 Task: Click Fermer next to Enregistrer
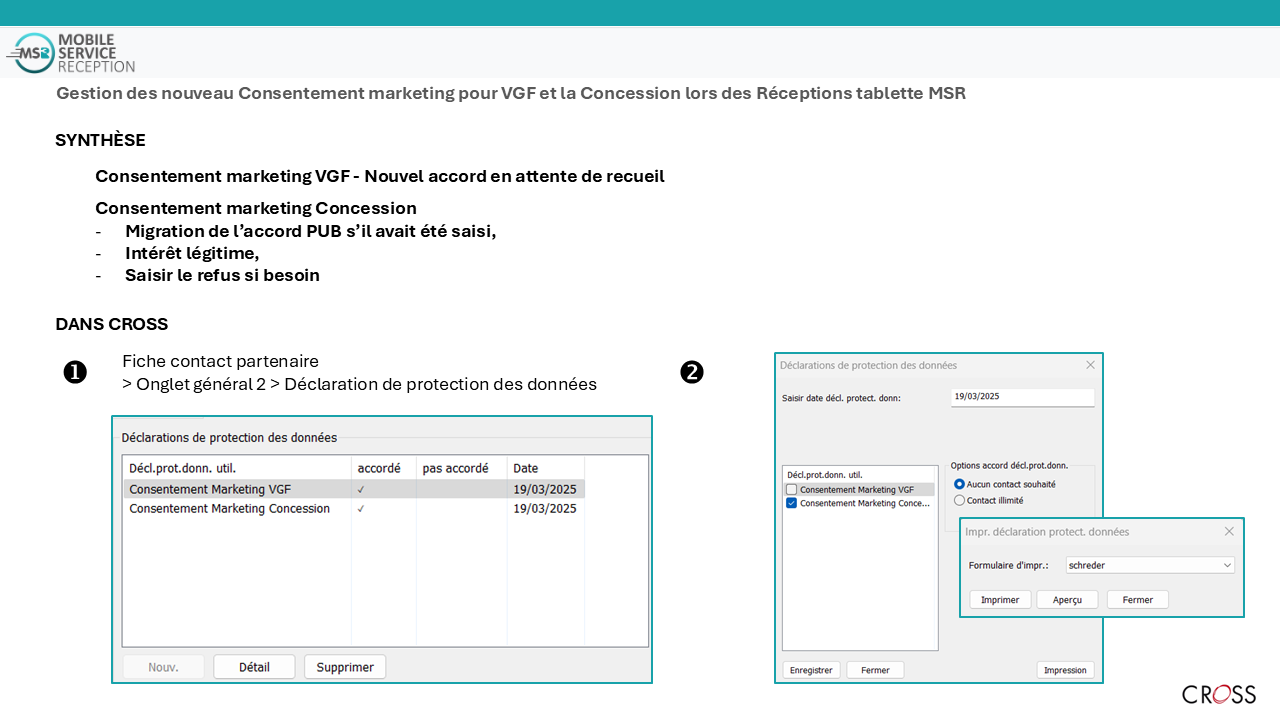(x=875, y=670)
